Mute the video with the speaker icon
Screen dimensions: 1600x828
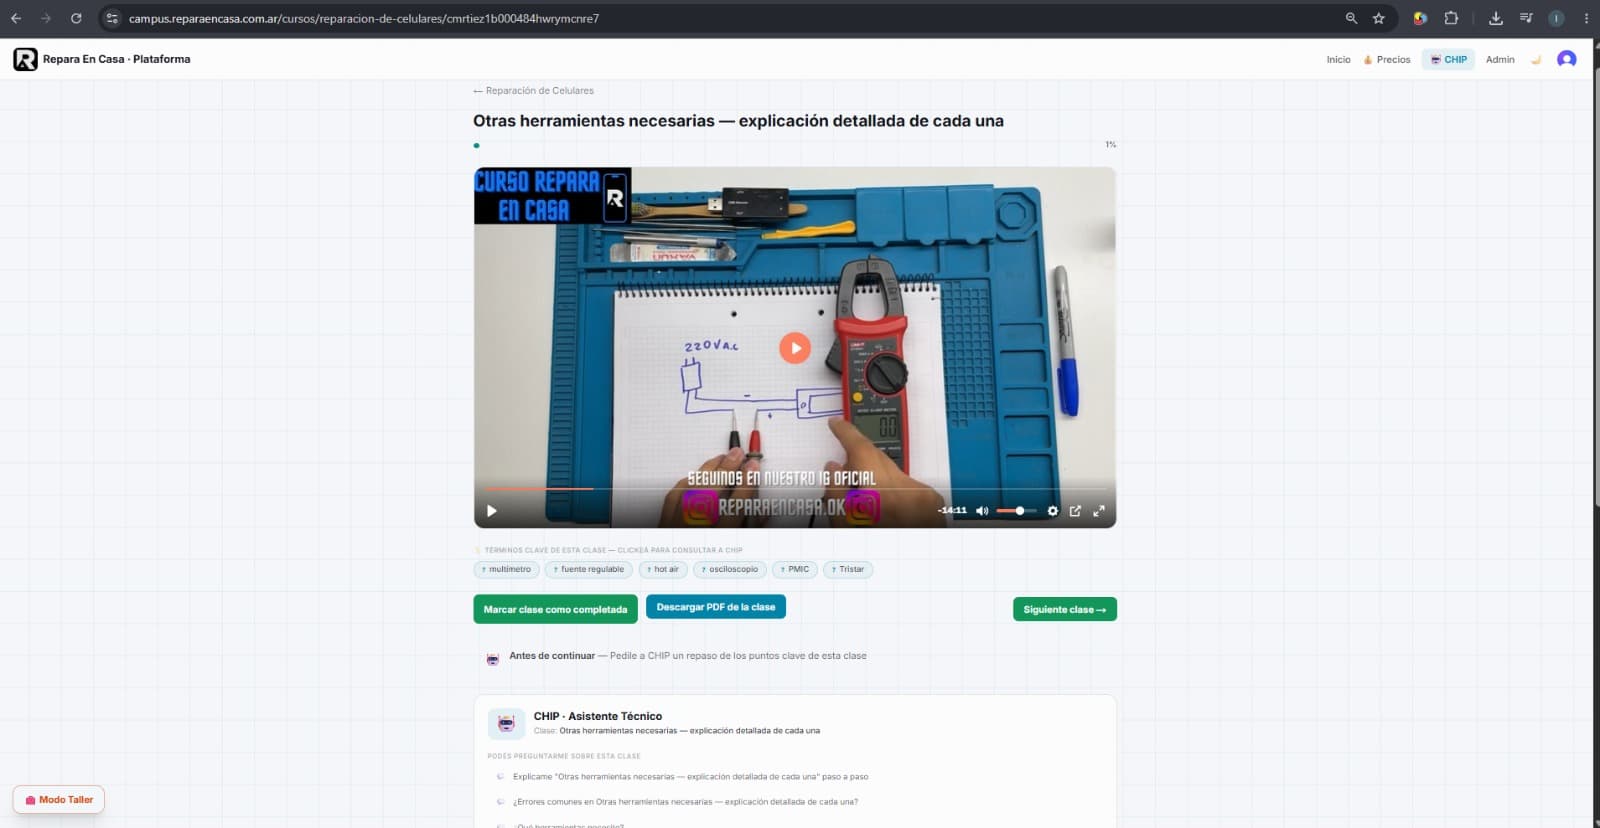coord(982,511)
